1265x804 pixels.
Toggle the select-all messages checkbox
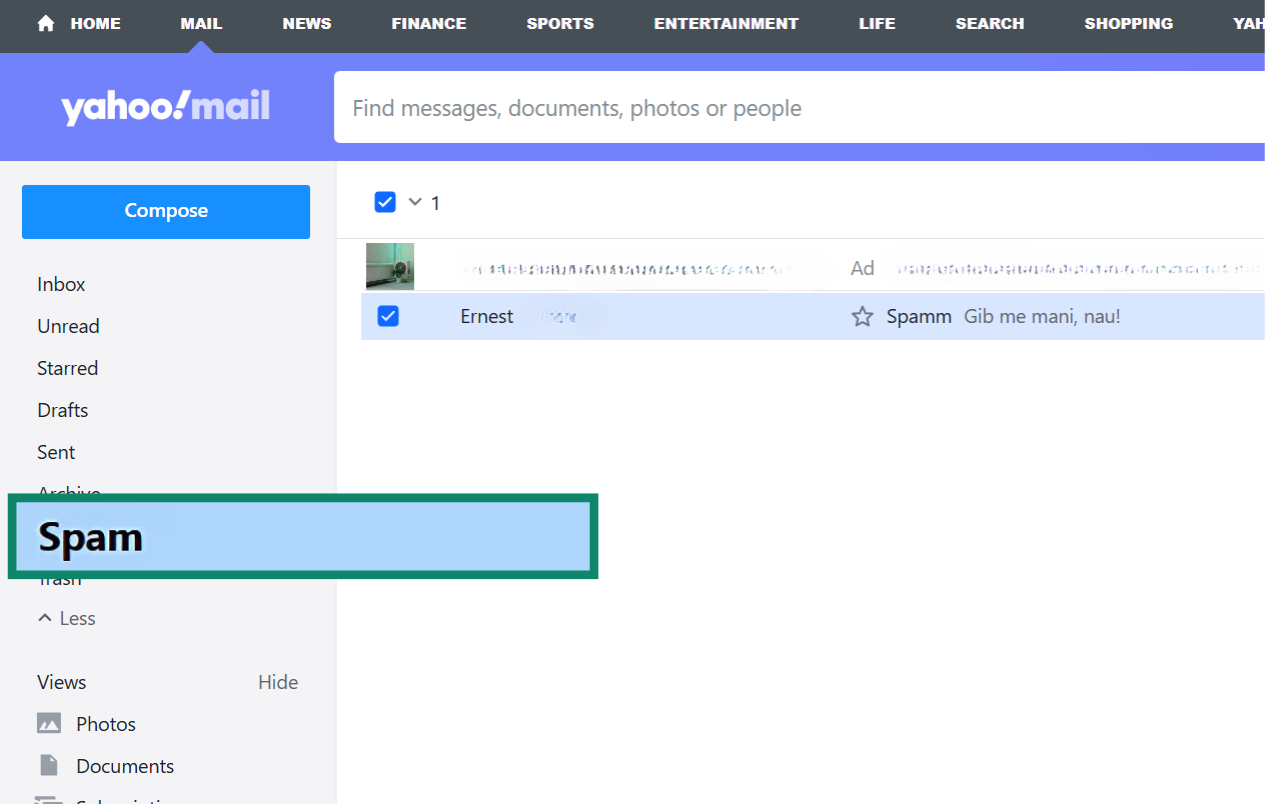(x=385, y=202)
